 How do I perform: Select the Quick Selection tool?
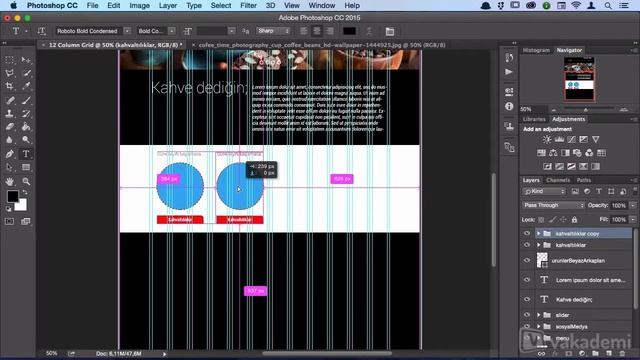point(26,73)
